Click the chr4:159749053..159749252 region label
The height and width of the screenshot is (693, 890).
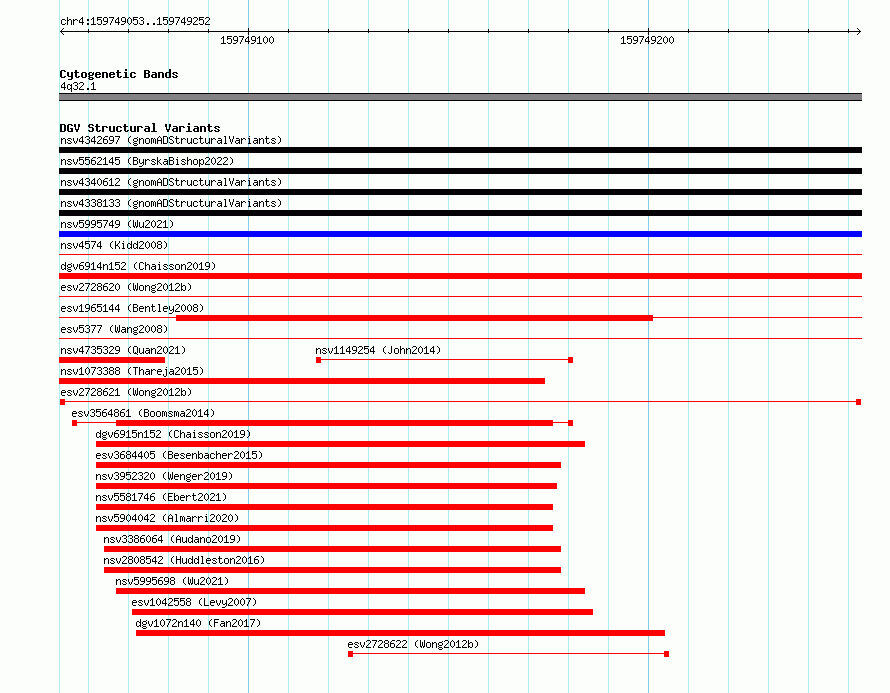pyautogui.click(x=135, y=21)
